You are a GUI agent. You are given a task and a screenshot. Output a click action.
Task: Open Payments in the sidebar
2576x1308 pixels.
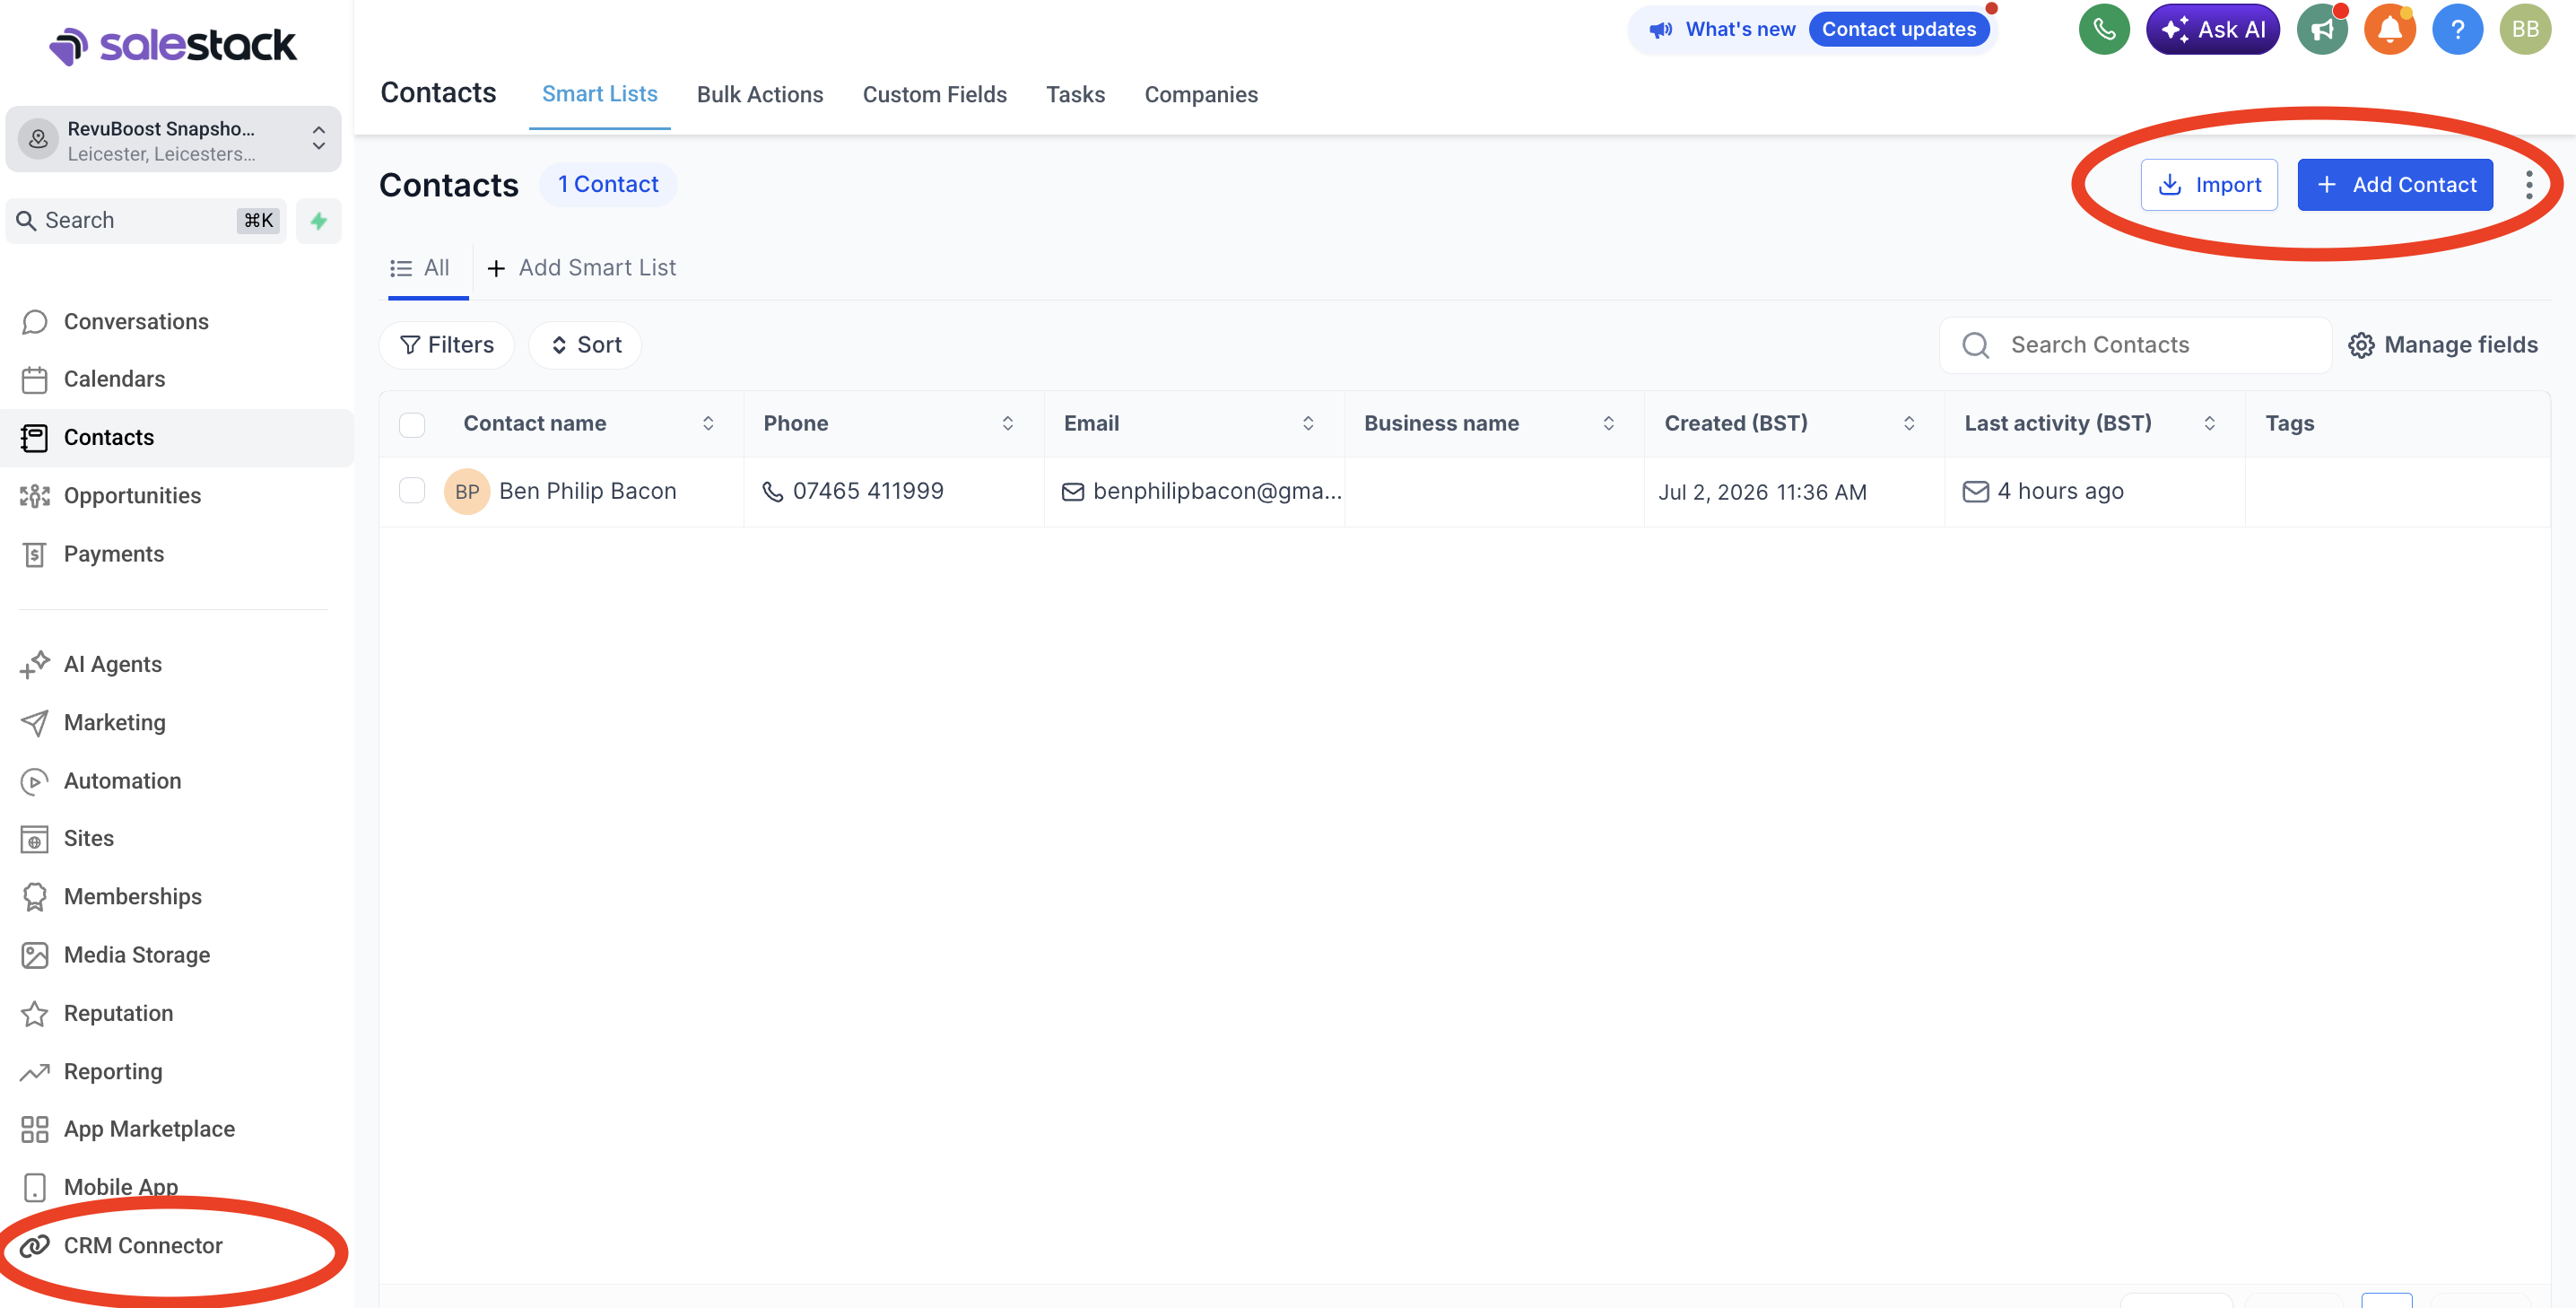pyautogui.click(x=113, y=554)
